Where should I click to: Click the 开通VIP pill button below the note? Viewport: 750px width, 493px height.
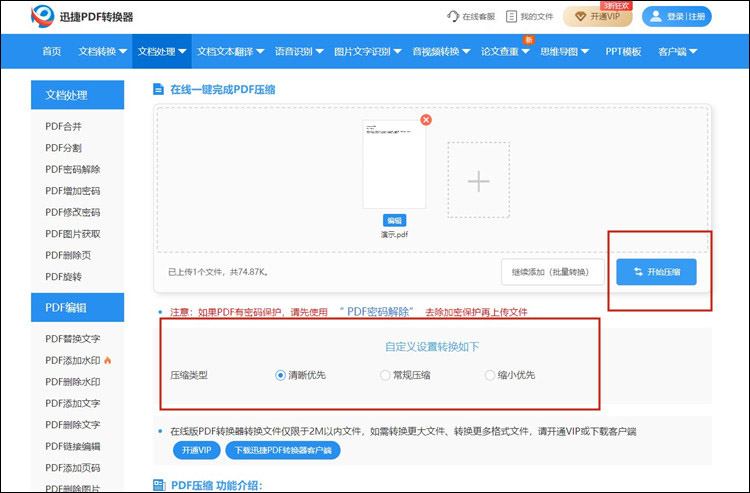[x=197, y=450]
